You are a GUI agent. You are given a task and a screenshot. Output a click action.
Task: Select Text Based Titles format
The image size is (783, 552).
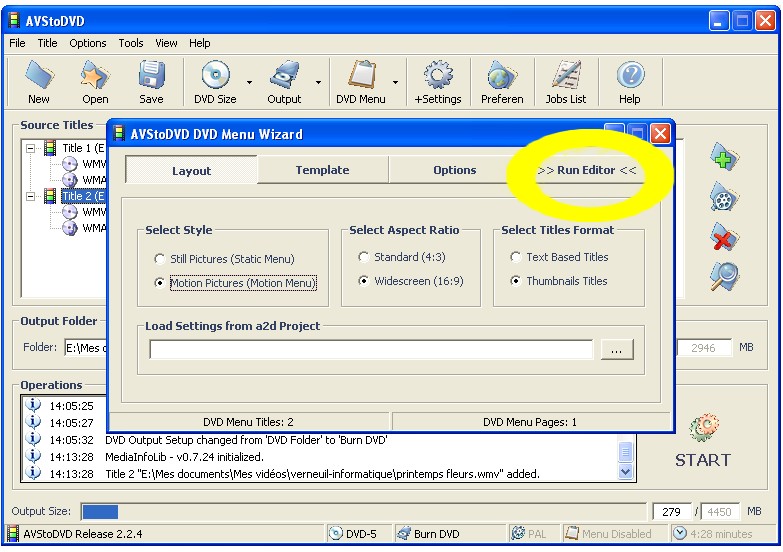click(x=516, y=257)
